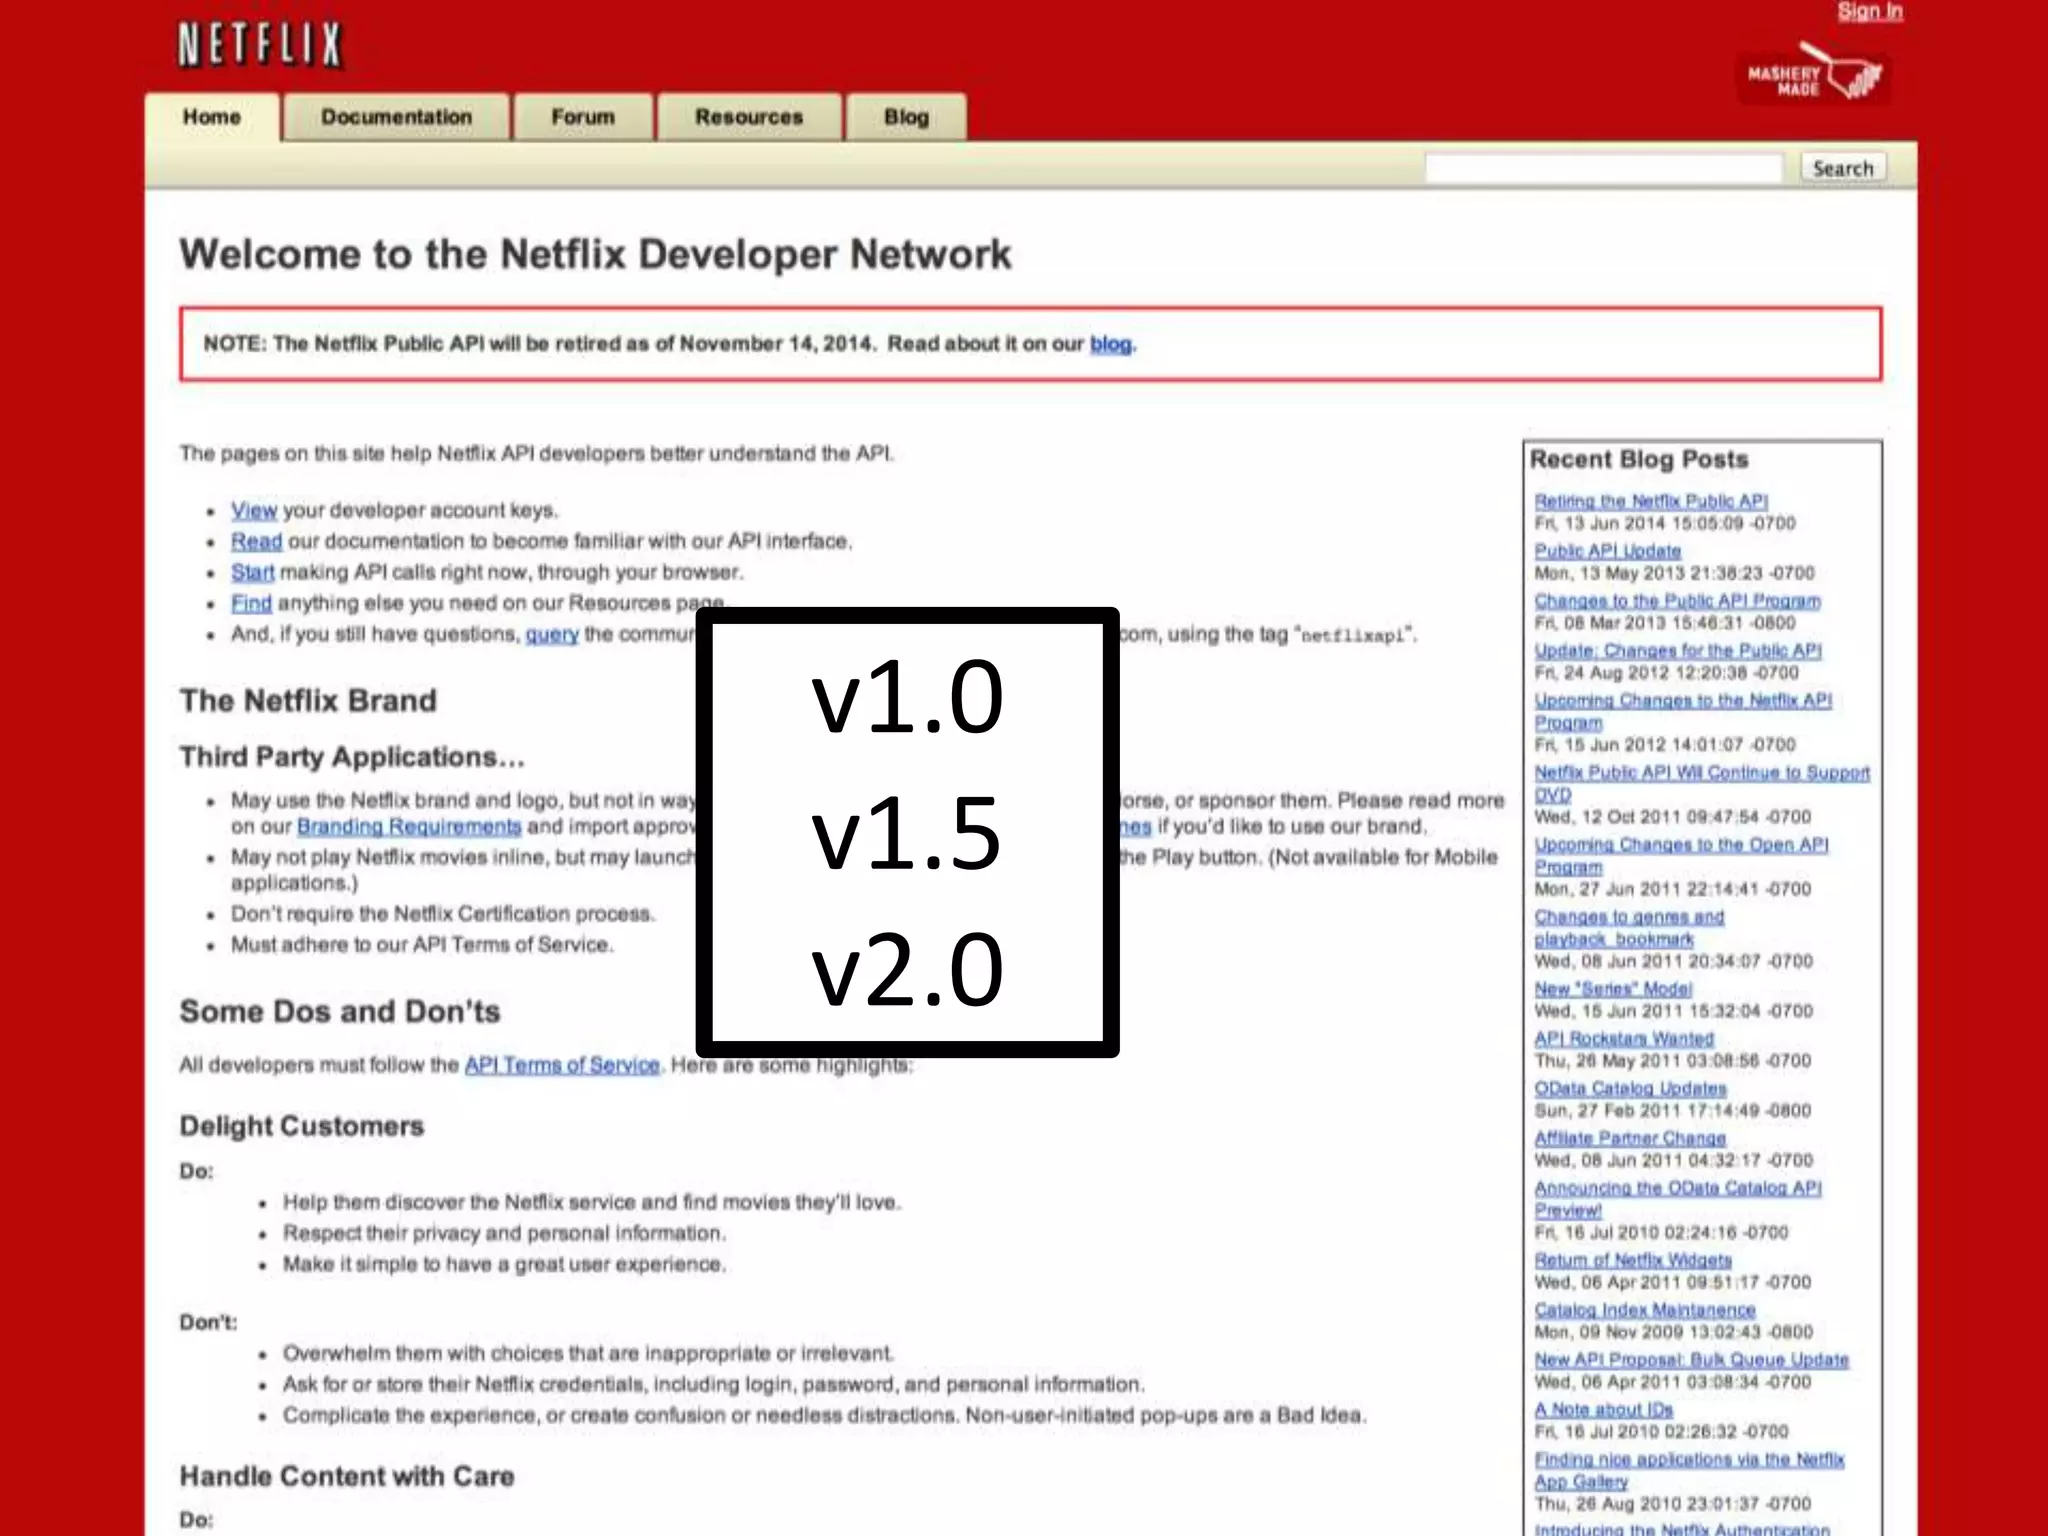Image resolution: width=2048 pixels, height=1536 pixels.
Task: Click the Sign In link
Action: 1869,12
